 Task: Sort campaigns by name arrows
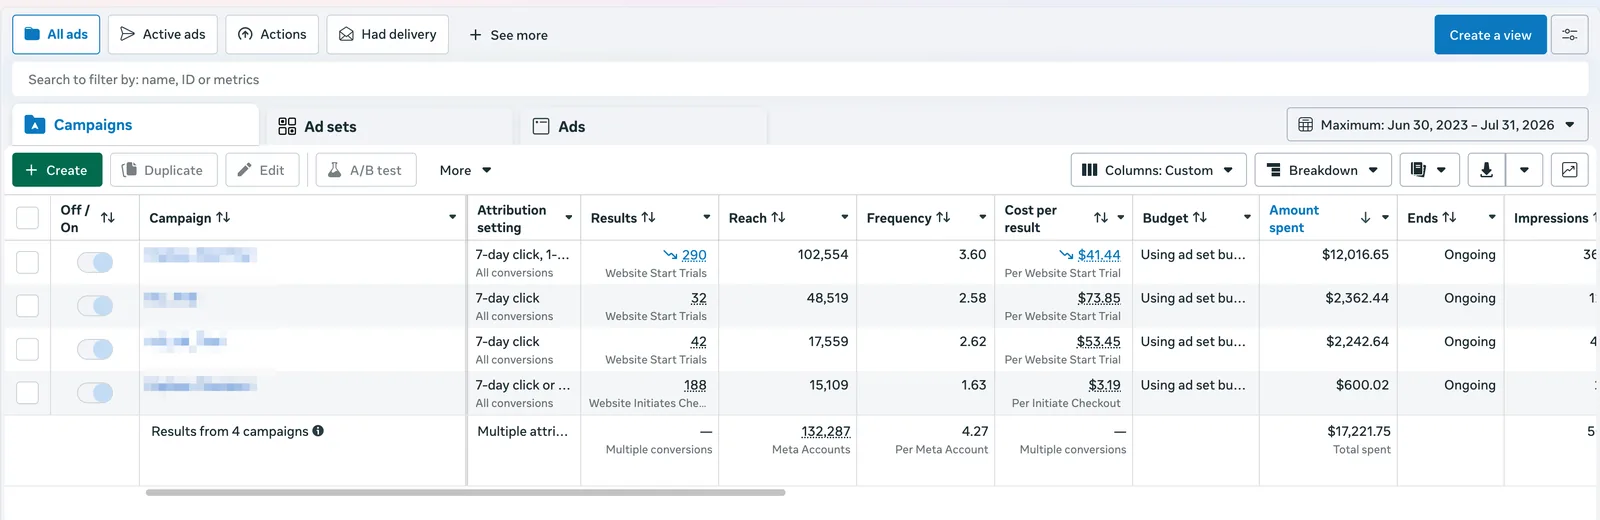pos(223,217)
